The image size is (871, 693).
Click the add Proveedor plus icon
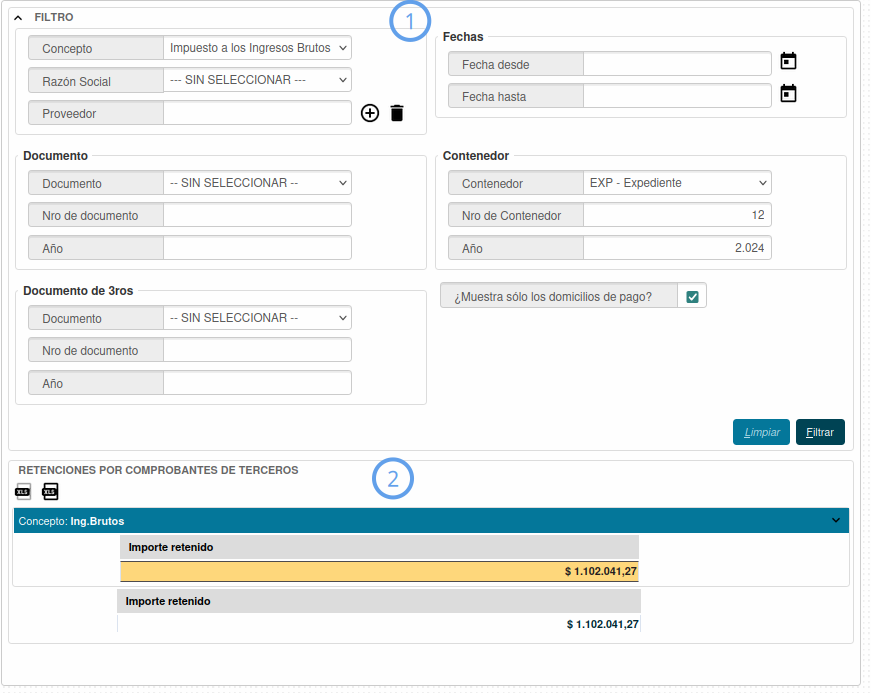tap(370, 113)
